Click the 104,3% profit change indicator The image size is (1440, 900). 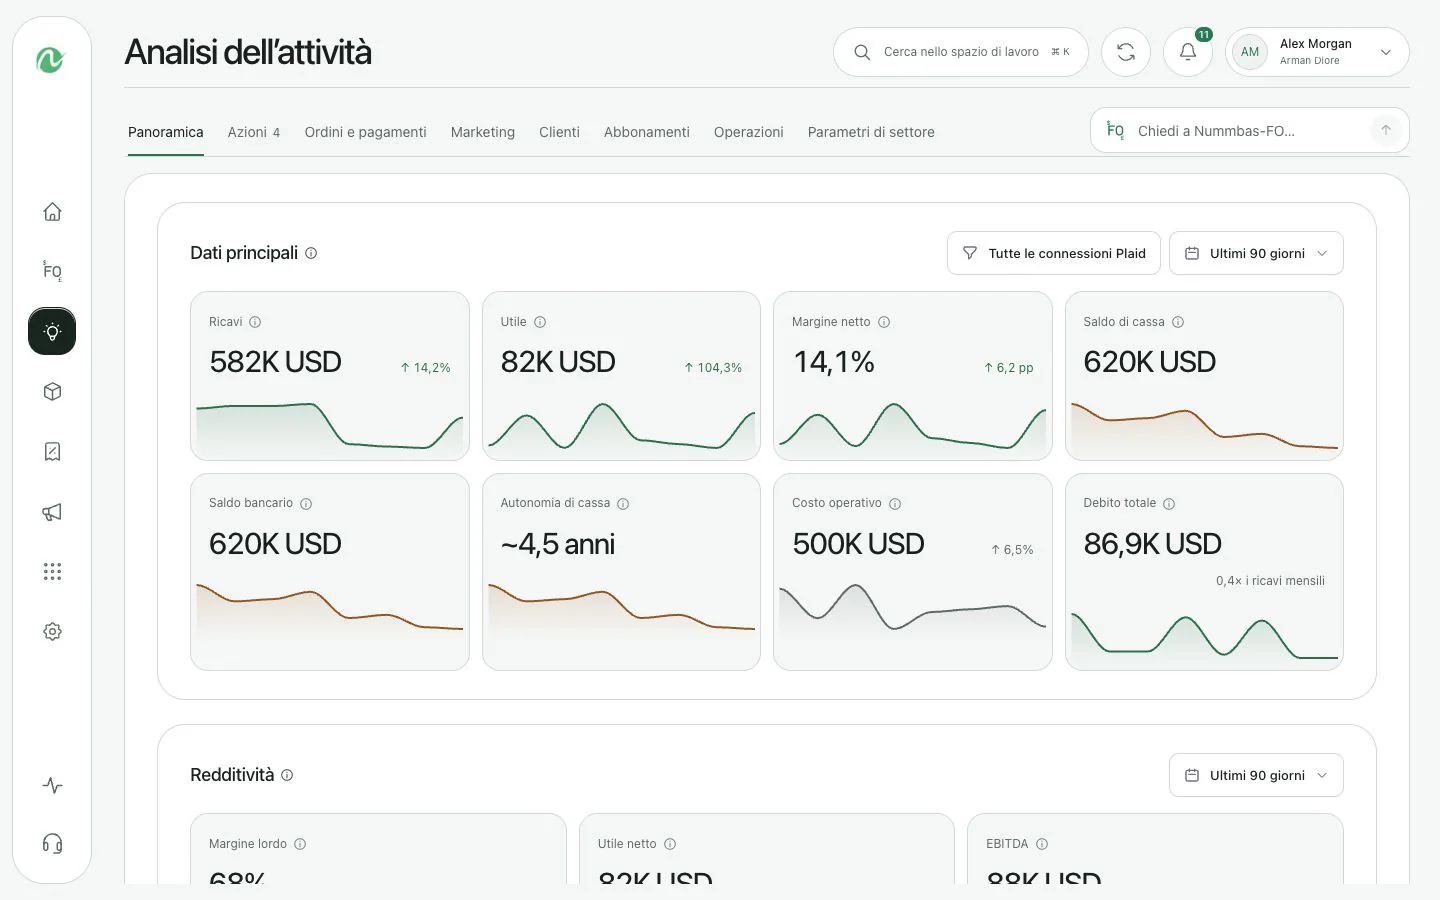(x=713, y=368)
